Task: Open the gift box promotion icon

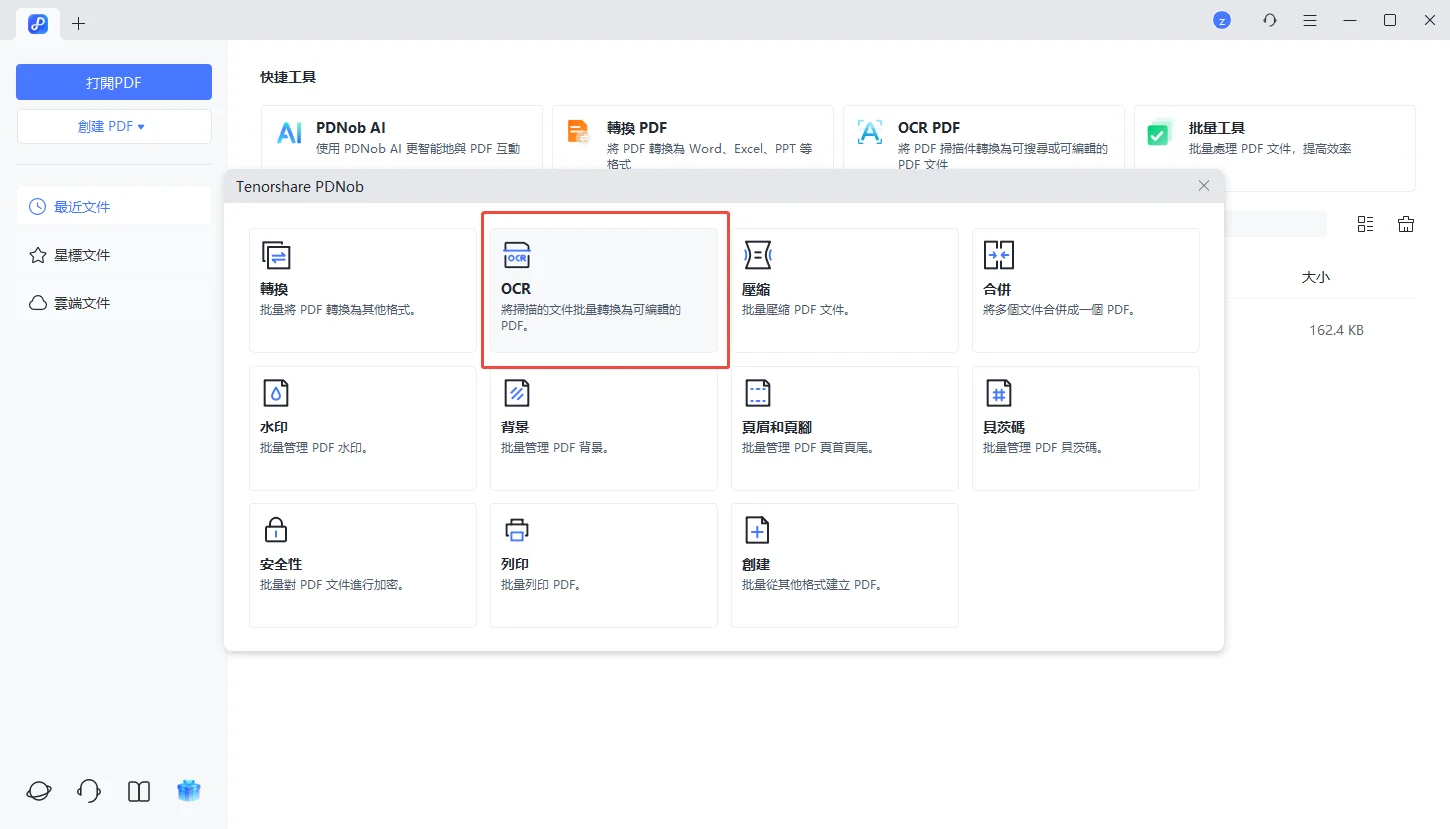Action: pyautogui.click(x=189, y=790)
